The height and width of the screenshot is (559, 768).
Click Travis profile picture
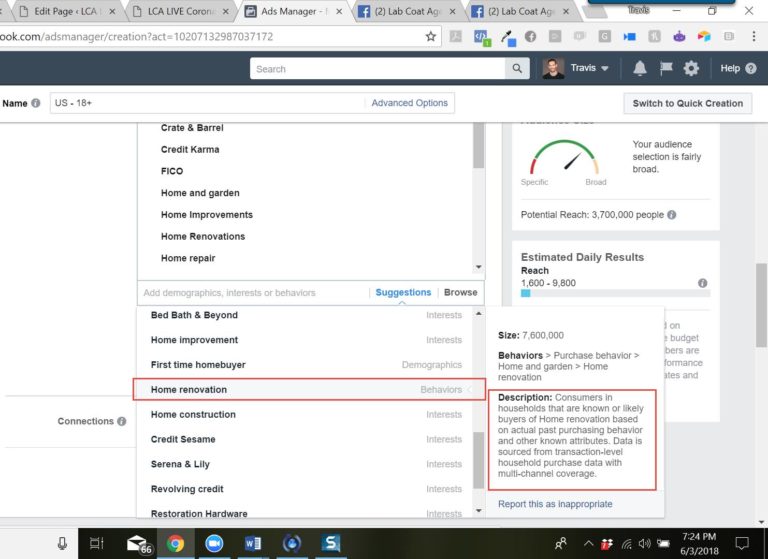click(553, 68)
